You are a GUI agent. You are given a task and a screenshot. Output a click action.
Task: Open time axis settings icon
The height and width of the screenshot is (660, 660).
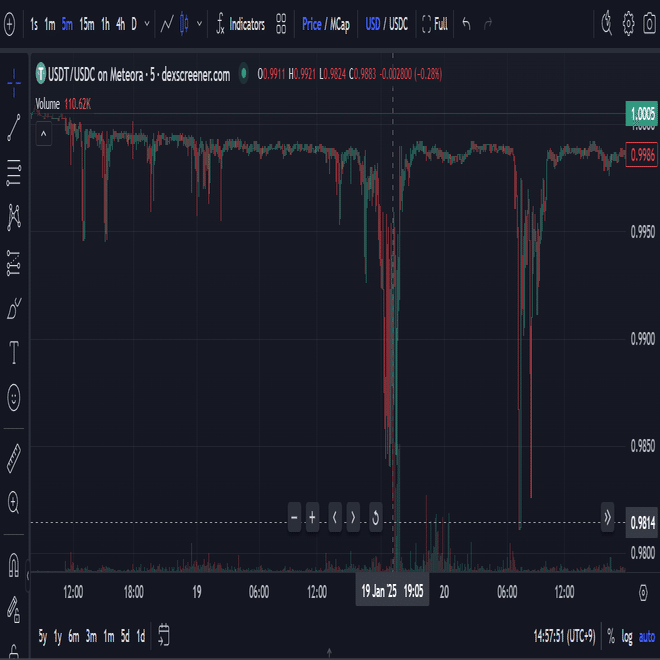pos(643,593)
